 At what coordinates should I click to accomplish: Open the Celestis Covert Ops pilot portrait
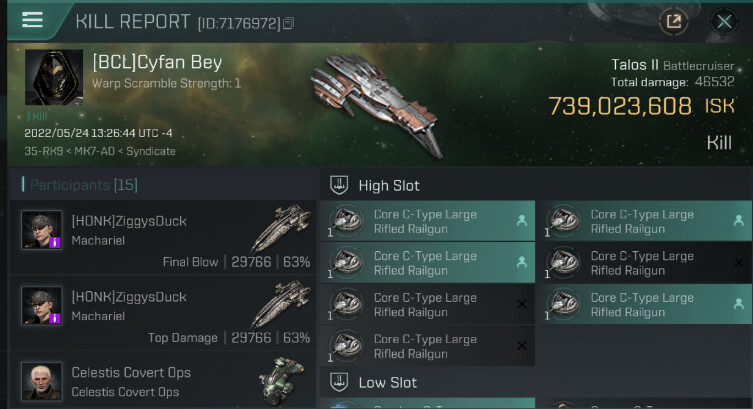[x=42, y=380]
